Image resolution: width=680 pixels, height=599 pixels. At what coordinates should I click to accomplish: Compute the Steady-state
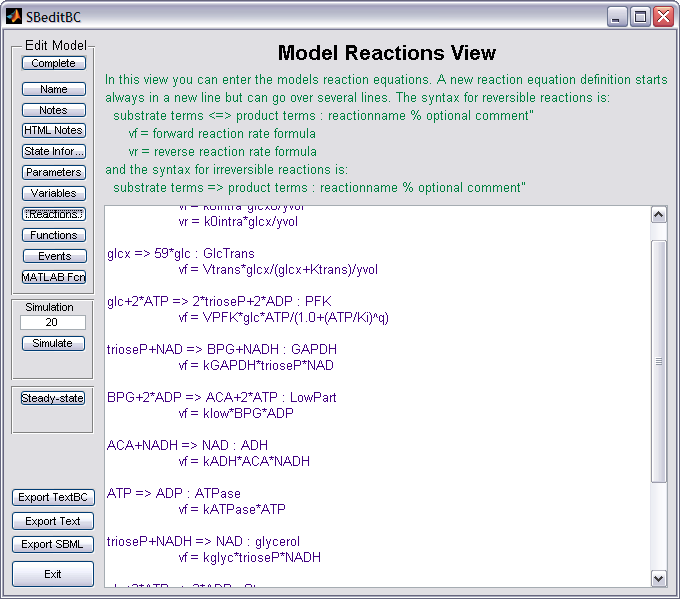53,398
